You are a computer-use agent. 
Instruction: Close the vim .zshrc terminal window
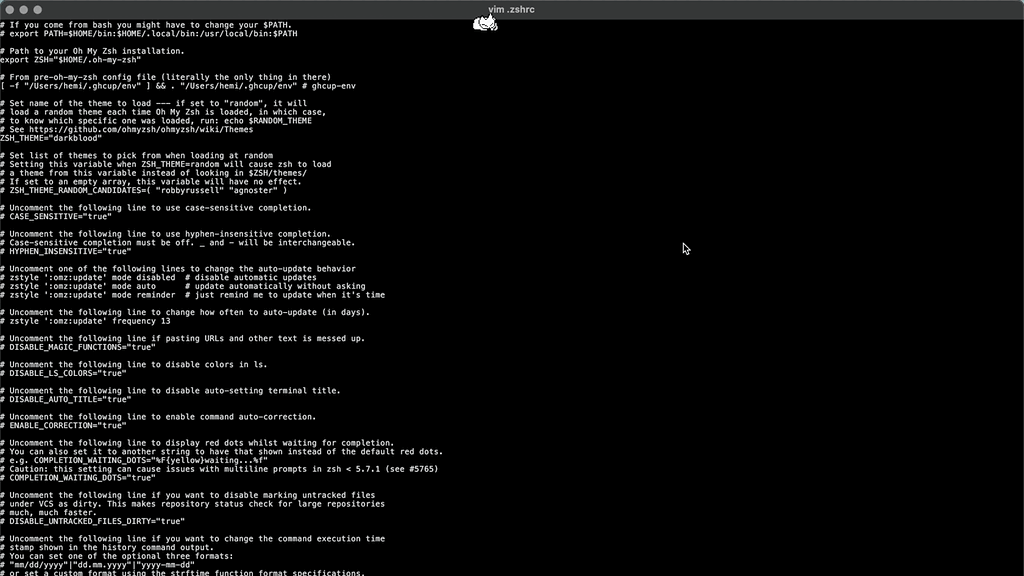pos(9,9)
